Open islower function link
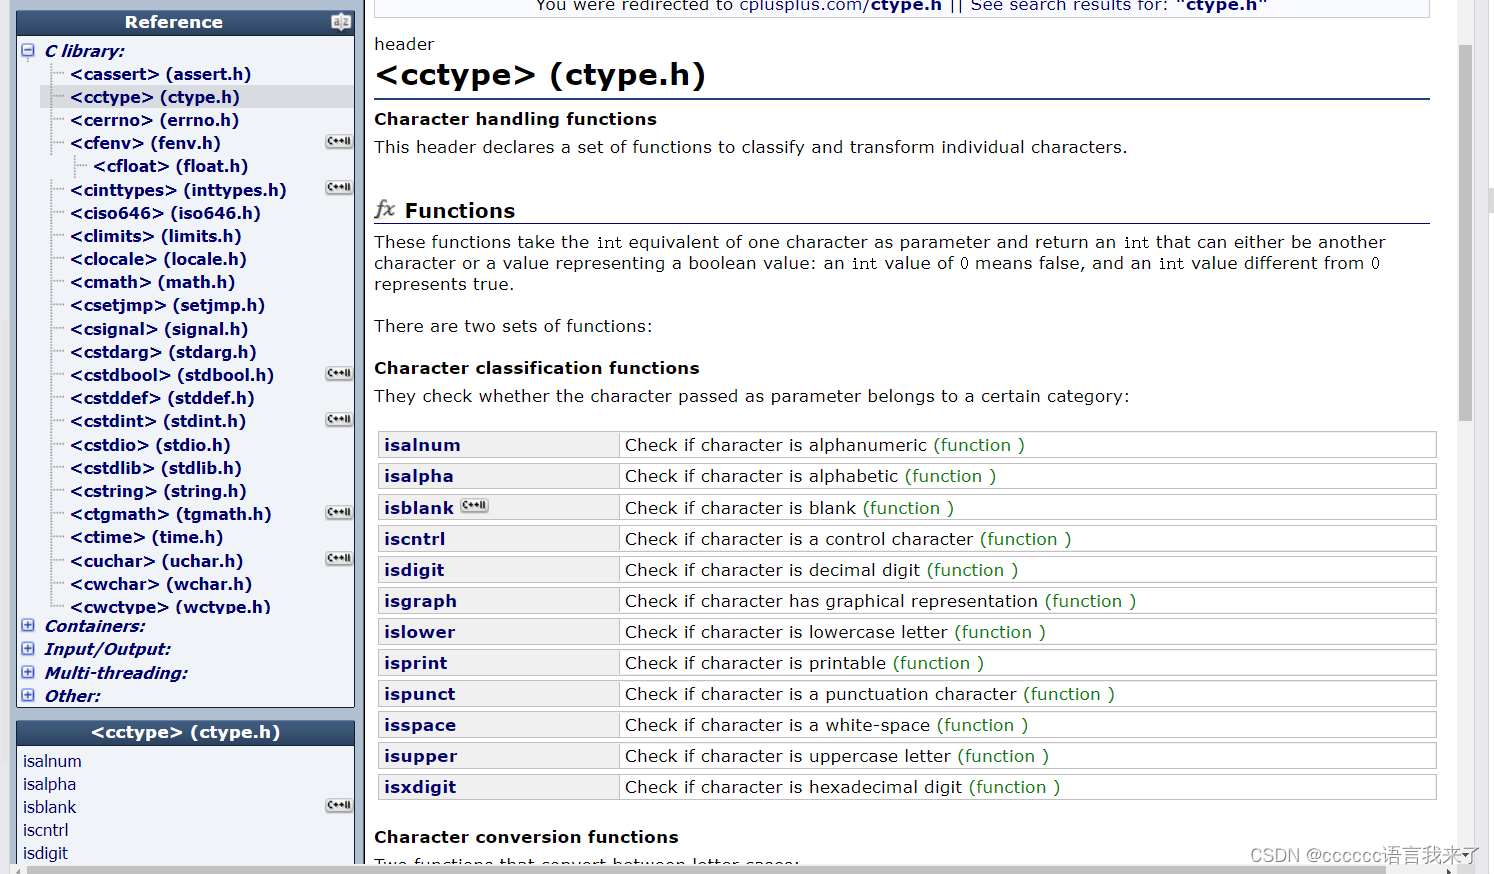Image resolution: width=1494 pixels, height=874 pixels. tap(420, 632)
